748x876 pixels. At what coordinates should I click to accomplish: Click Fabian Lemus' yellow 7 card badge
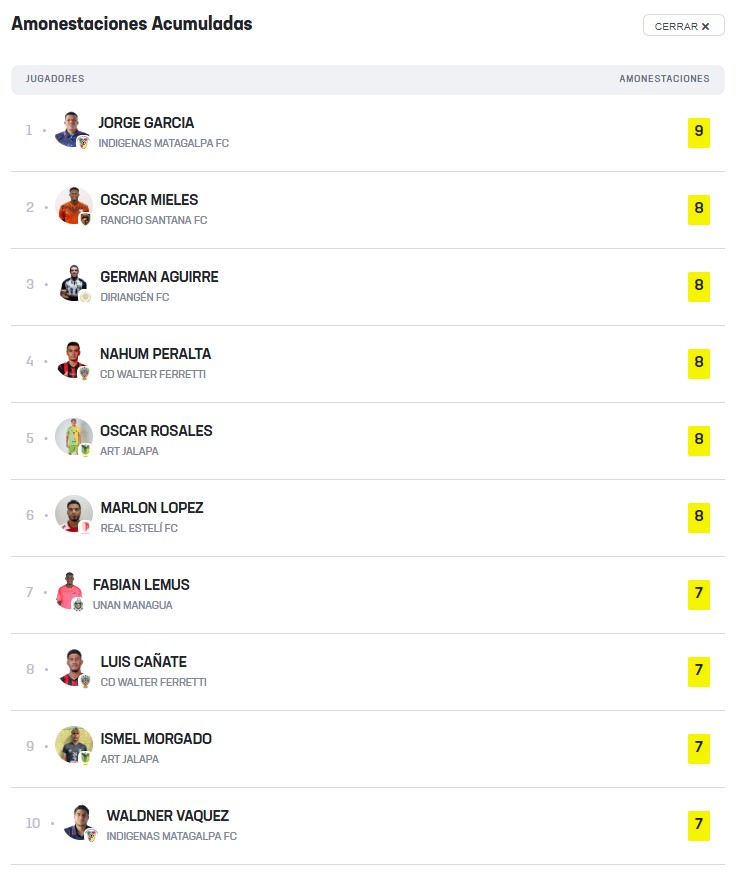[x=699, y=595]
